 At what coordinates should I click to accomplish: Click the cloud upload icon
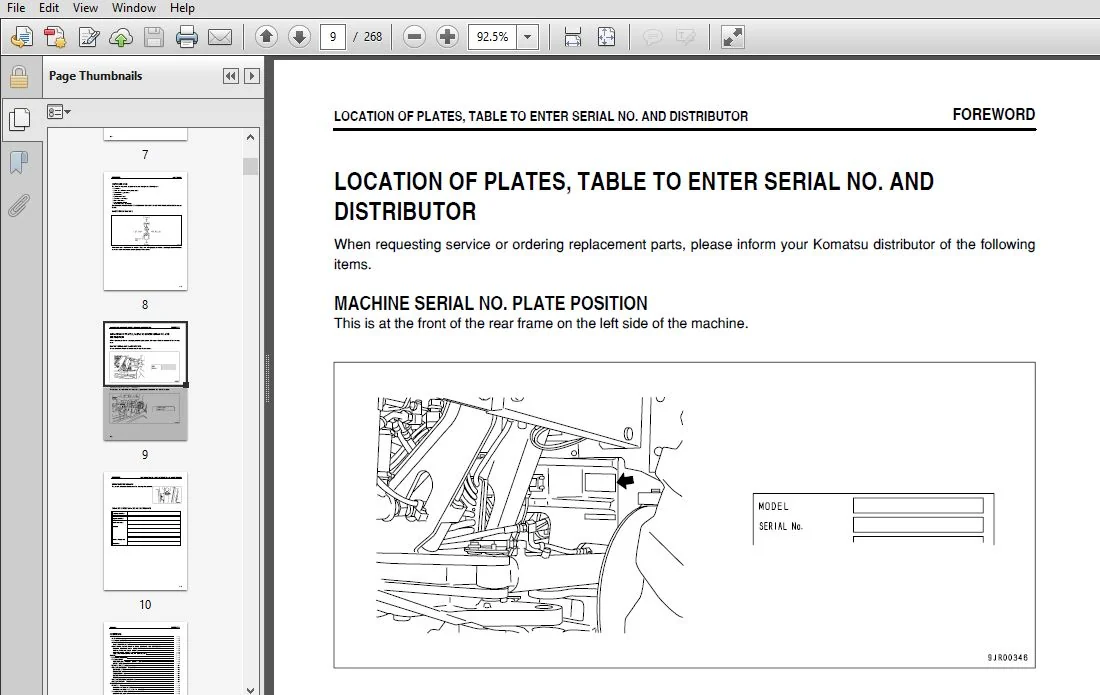pyautogui.click(x=121, y=36)
